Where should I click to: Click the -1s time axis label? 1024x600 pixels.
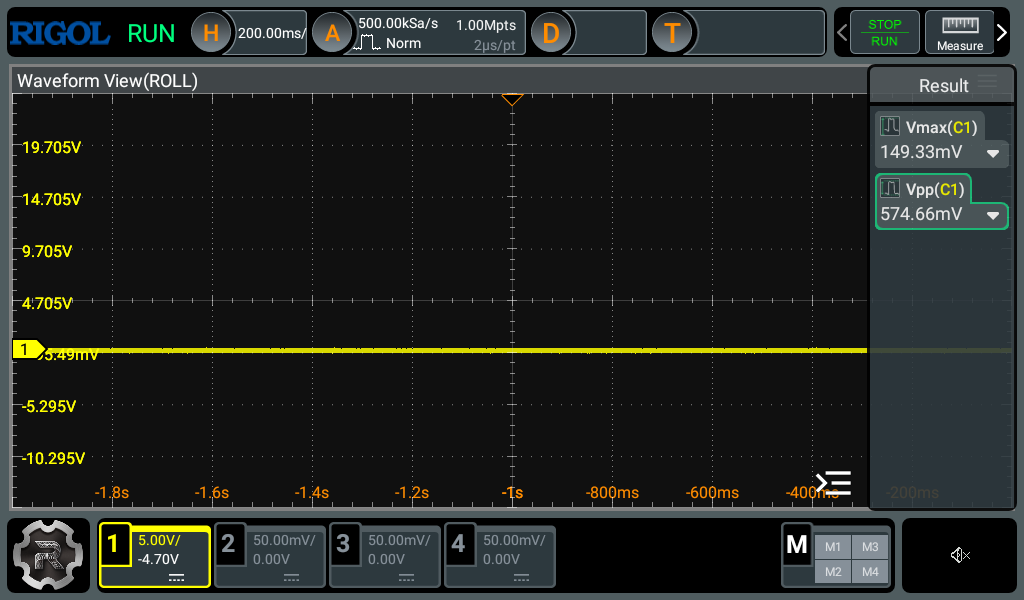[x=512, y=493]
